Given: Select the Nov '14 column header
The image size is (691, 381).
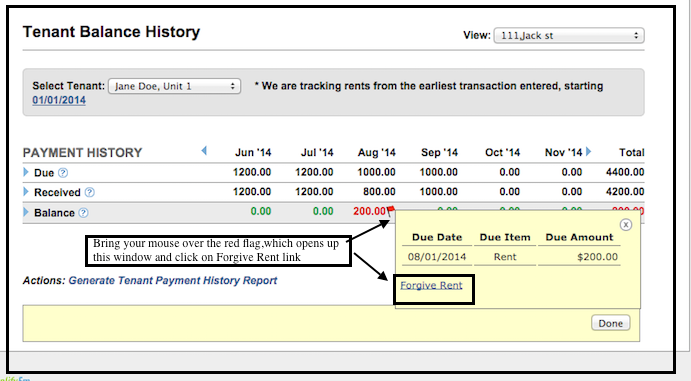Looking at the screenshot, I should (x=563, y=152).
